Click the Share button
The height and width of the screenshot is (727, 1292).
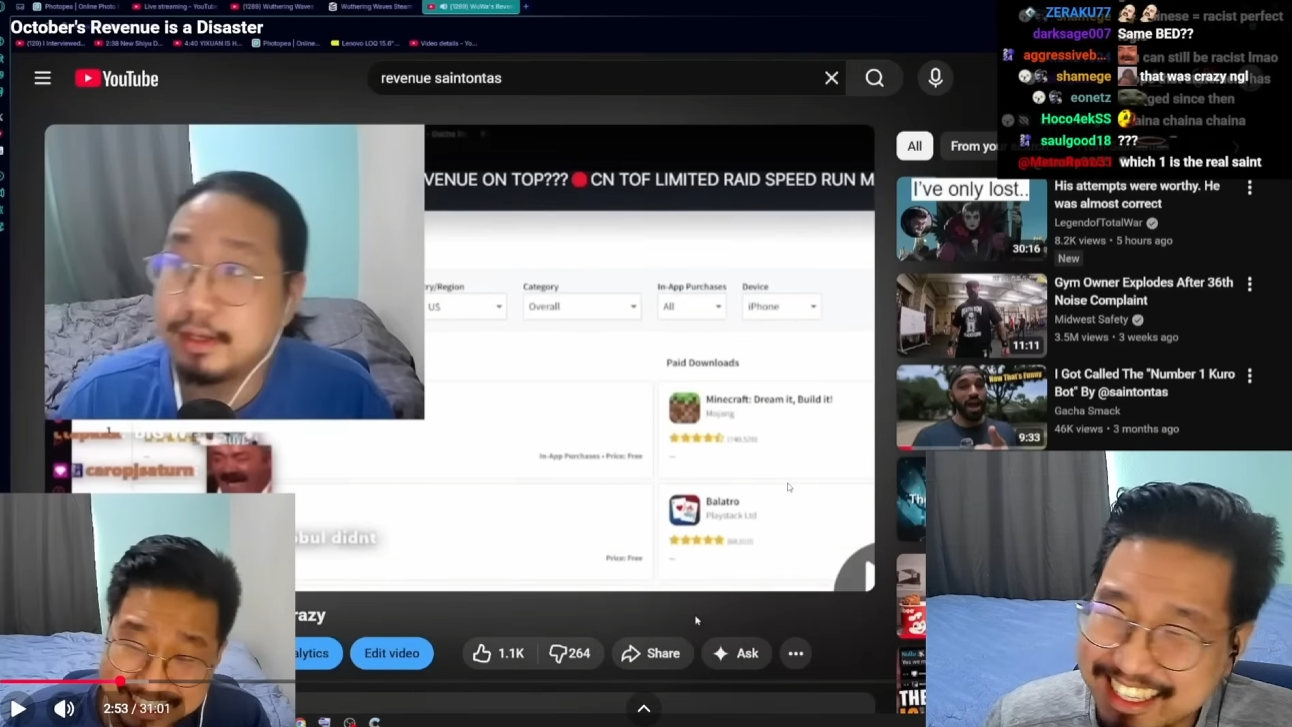pos(651,653)
